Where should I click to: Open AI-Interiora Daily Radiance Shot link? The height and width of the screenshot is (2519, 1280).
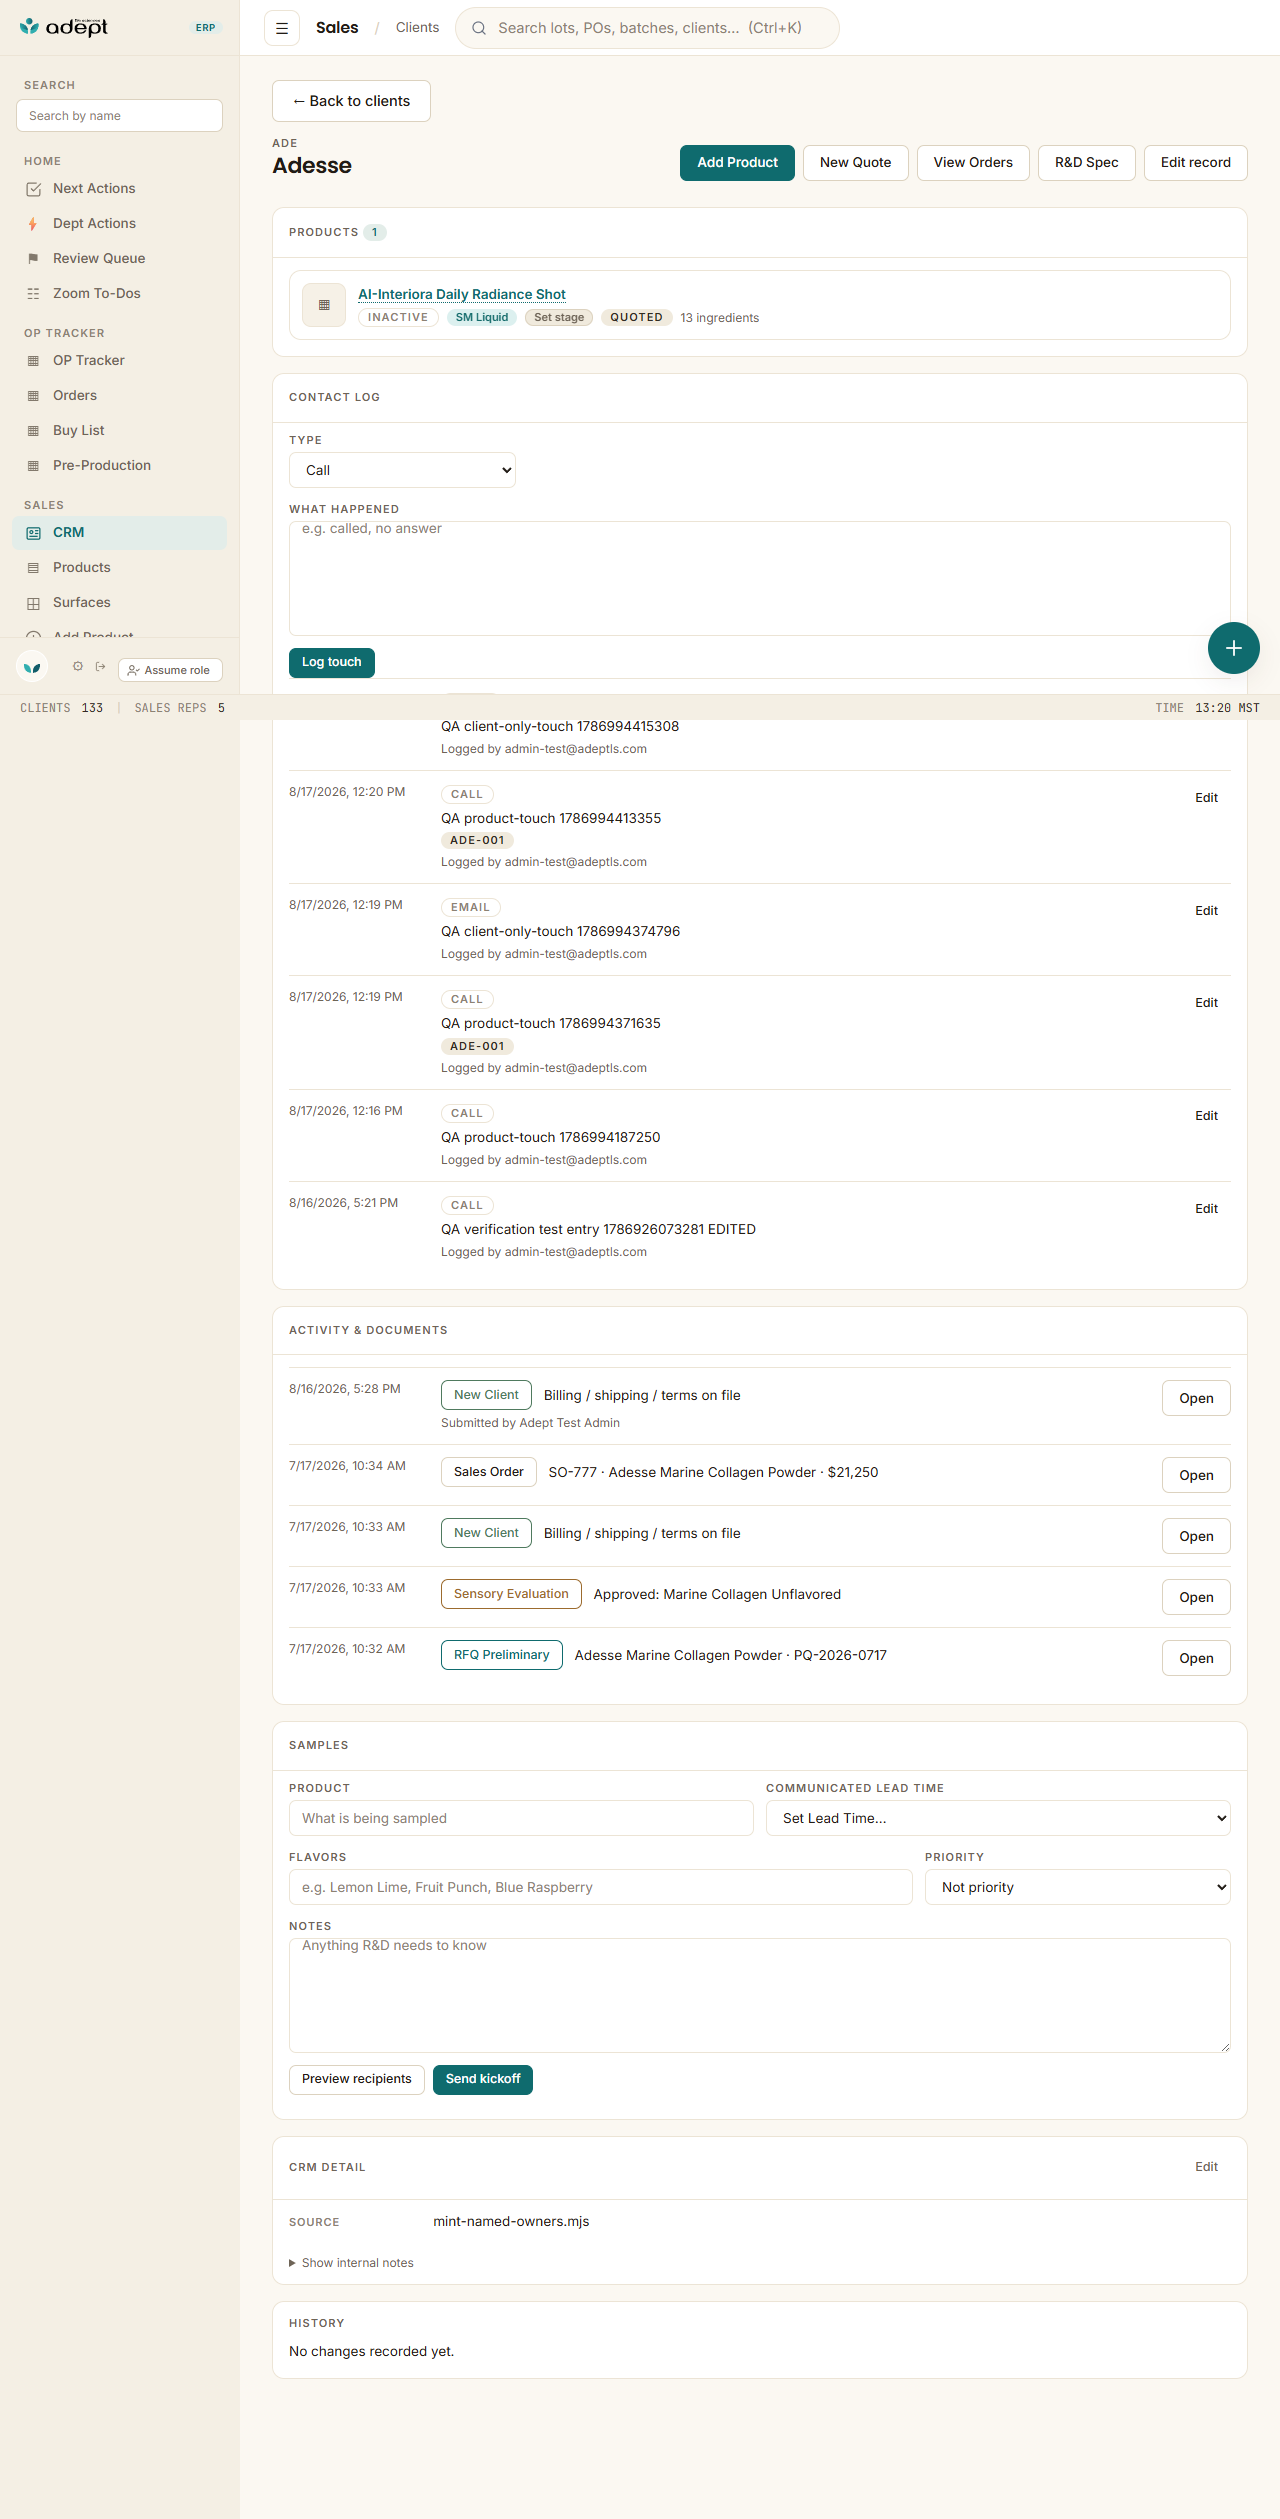pos(462,294)
